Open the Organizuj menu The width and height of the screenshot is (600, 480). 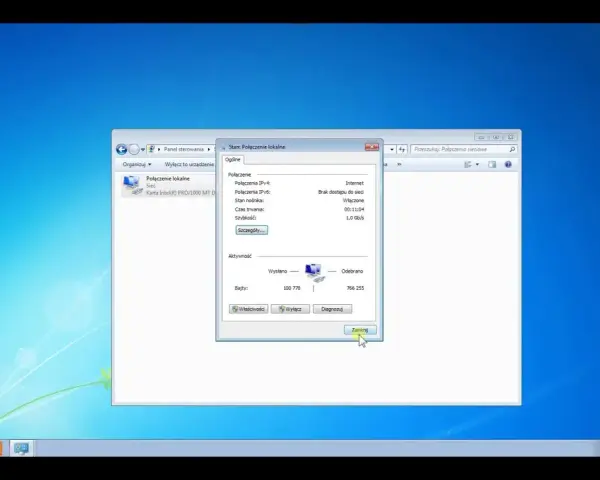coord(137,164)
